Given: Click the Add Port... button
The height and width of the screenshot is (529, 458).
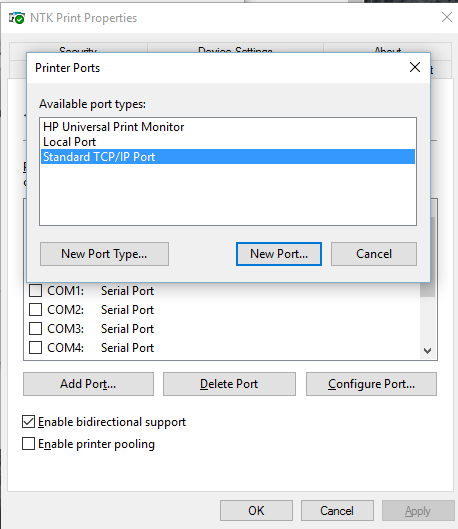Looking at the screenshot, I should [88, 384].
